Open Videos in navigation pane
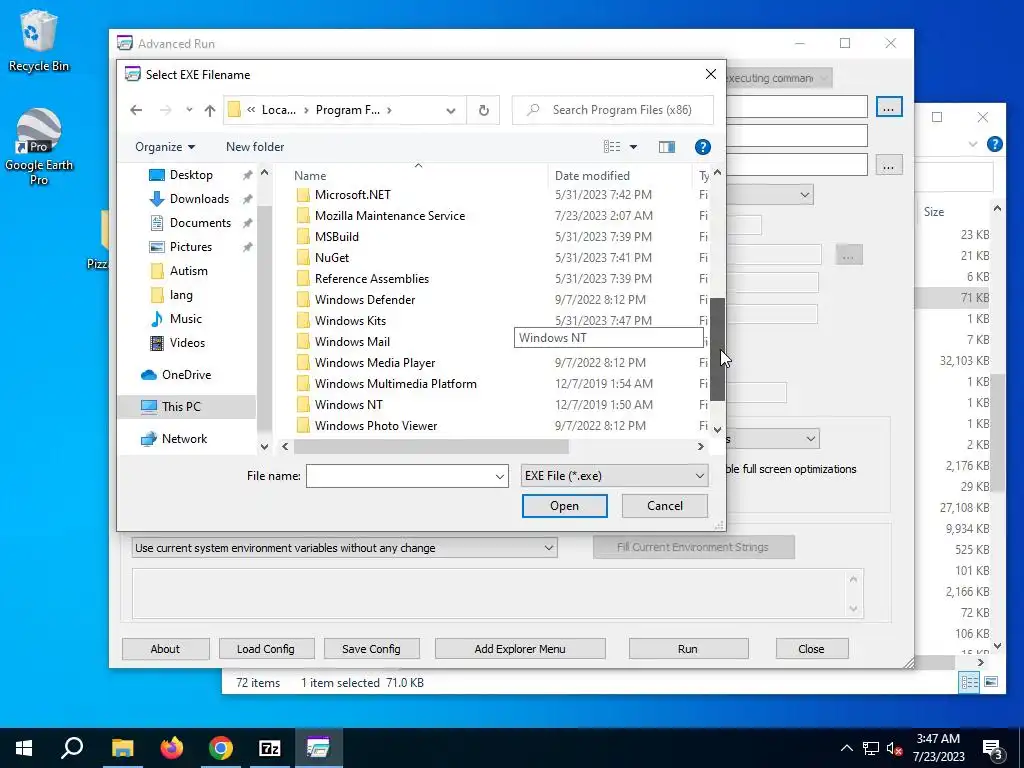1024x768 pixels. pos(187,343)
